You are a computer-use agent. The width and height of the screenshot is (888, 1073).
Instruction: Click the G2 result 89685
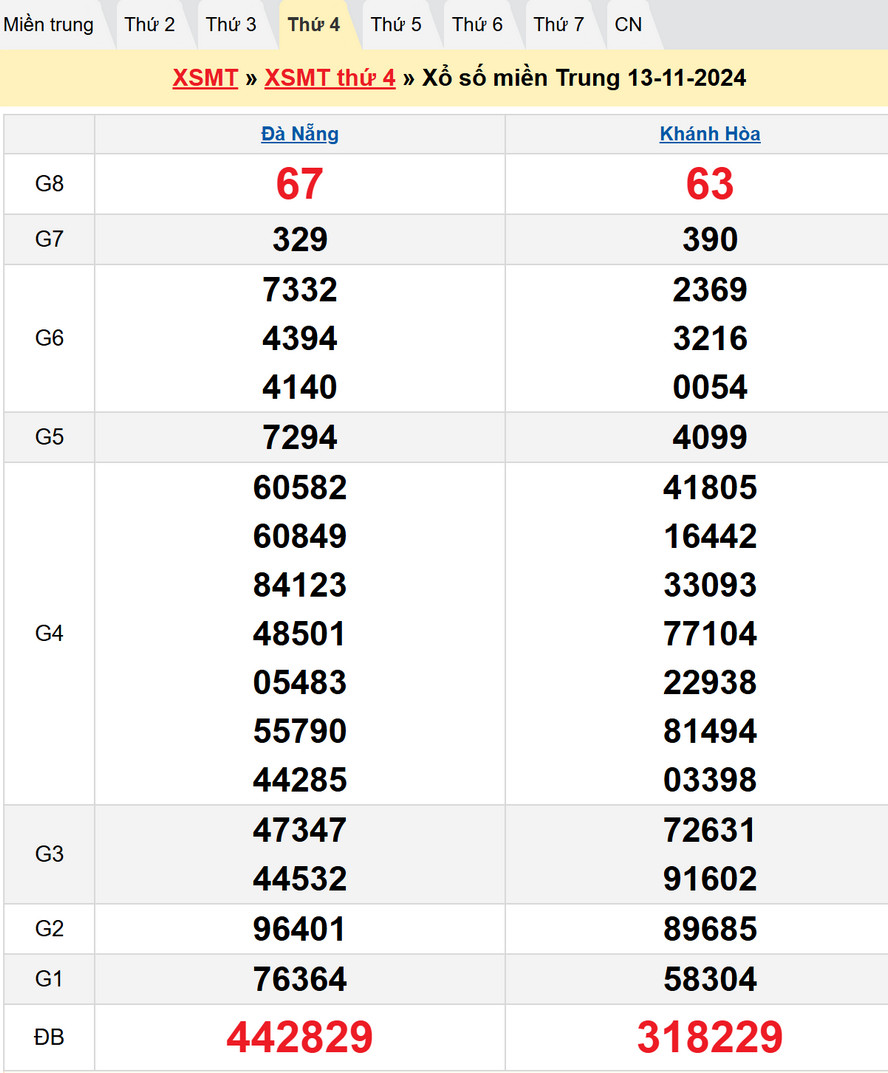tap(710, 929)
